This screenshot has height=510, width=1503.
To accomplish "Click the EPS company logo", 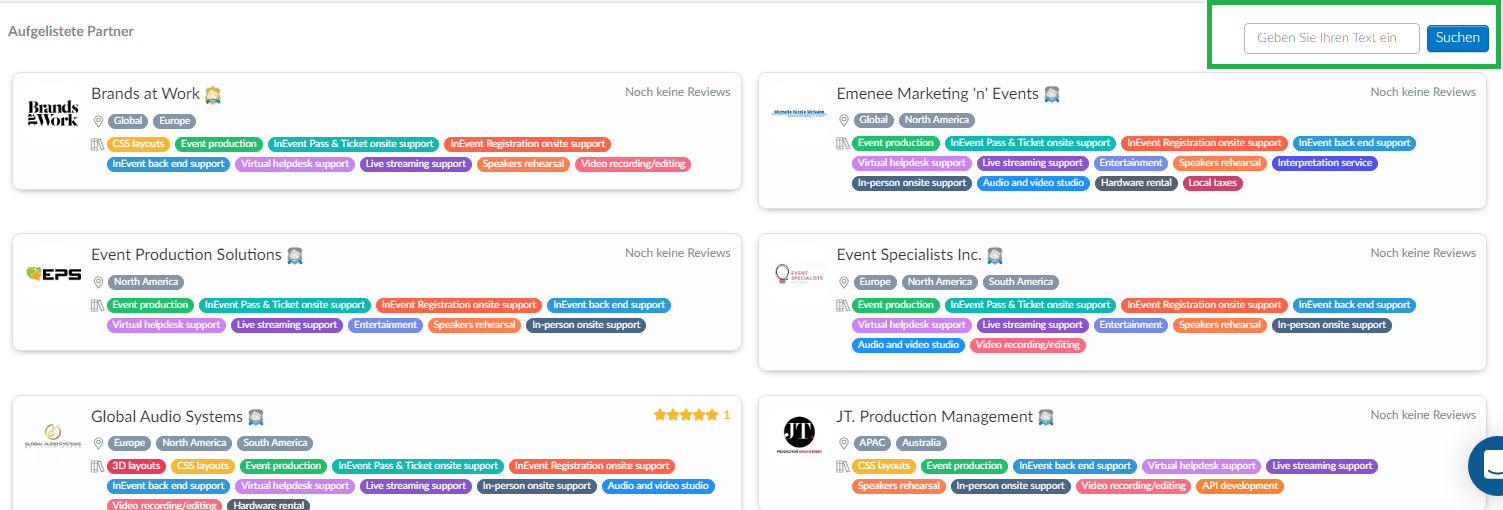I will pyautogui.click(x=53, y=274).
